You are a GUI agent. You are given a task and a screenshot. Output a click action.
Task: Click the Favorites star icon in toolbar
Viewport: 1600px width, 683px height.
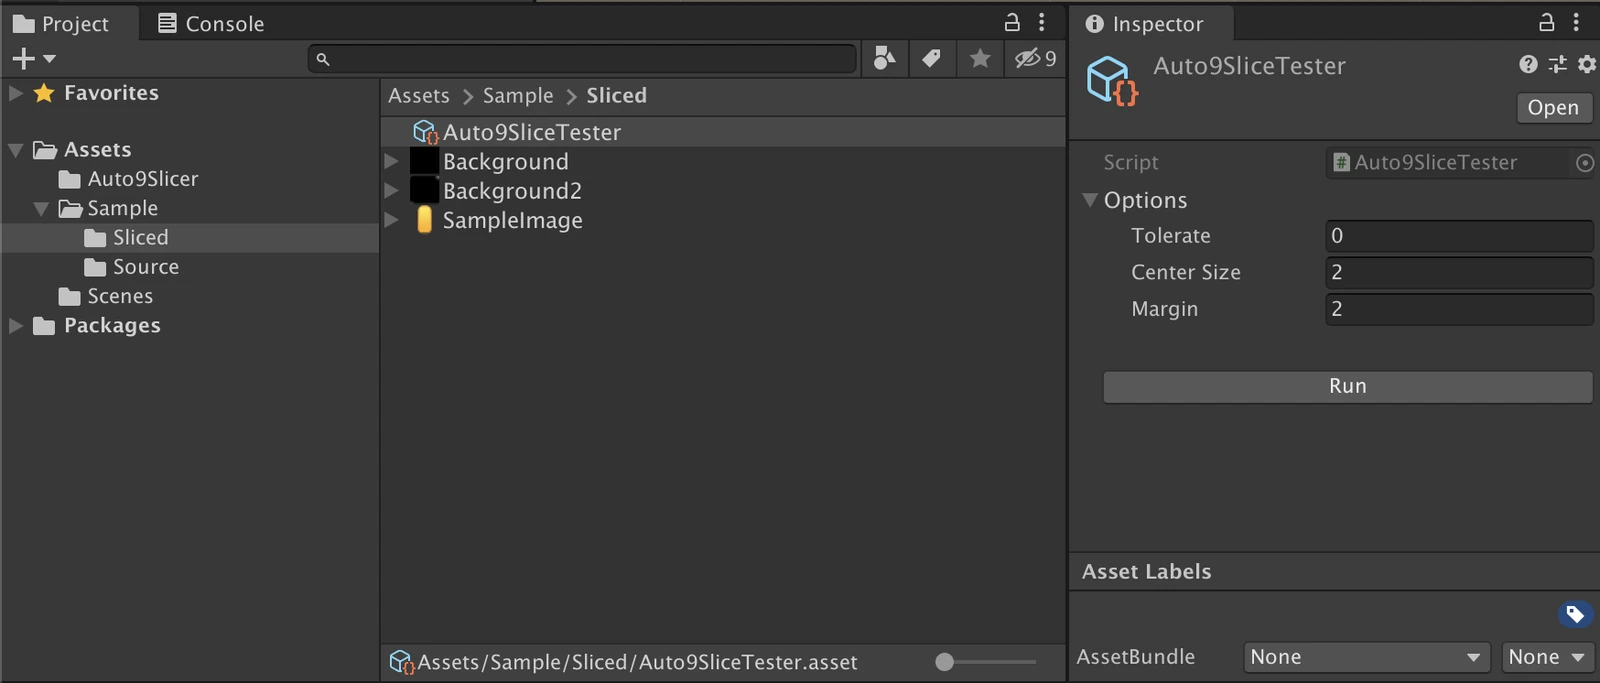pyautogui.click(x=980, y=59)
